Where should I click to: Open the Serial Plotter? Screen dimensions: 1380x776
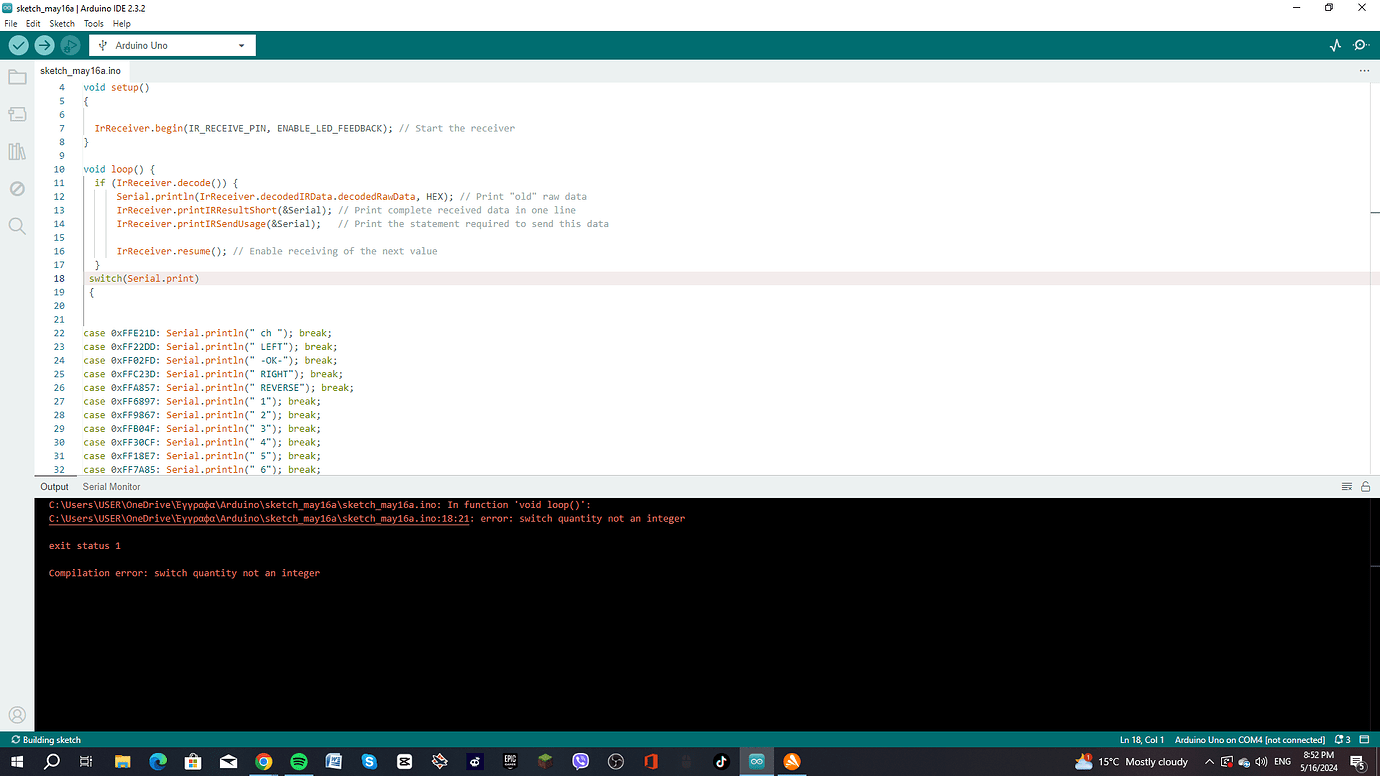(1335, 45)
